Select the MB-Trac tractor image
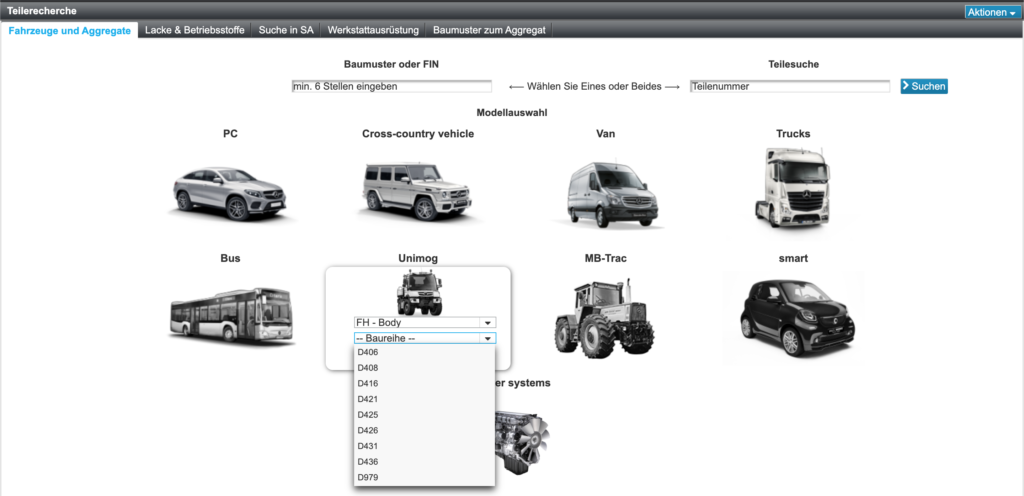1024x496 pixels. coord(604,316)
